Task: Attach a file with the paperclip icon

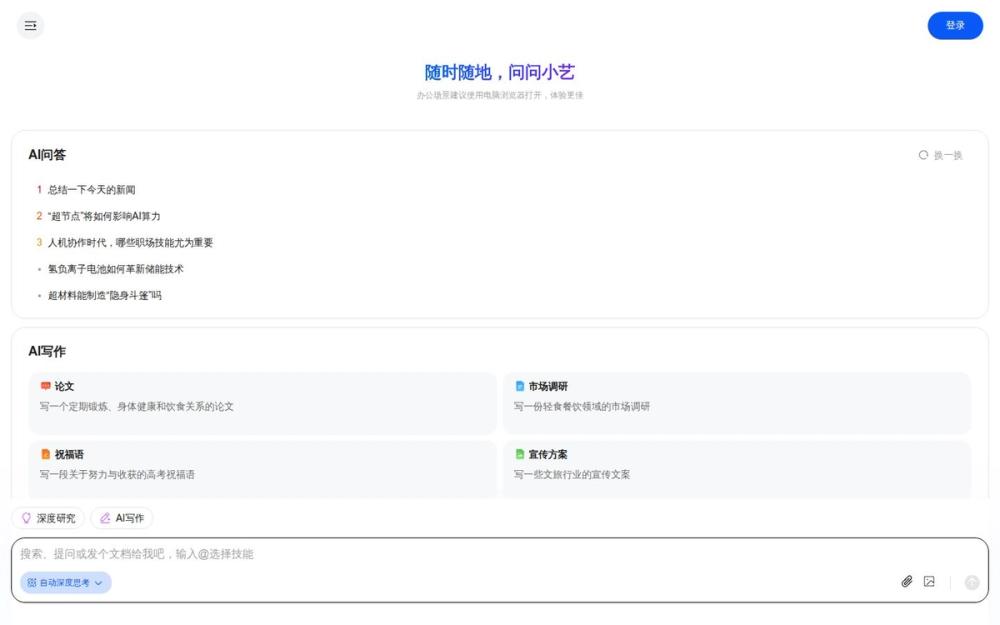Action: point(907,582)
